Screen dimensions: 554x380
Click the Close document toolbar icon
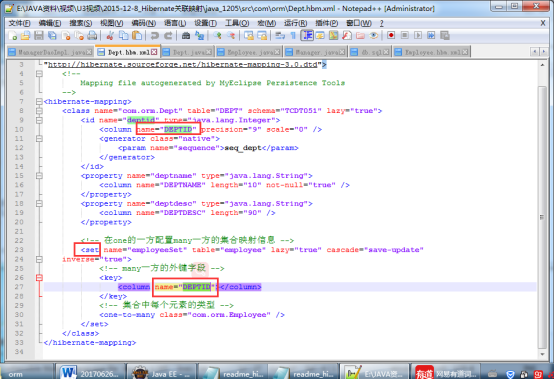(66, 35)
